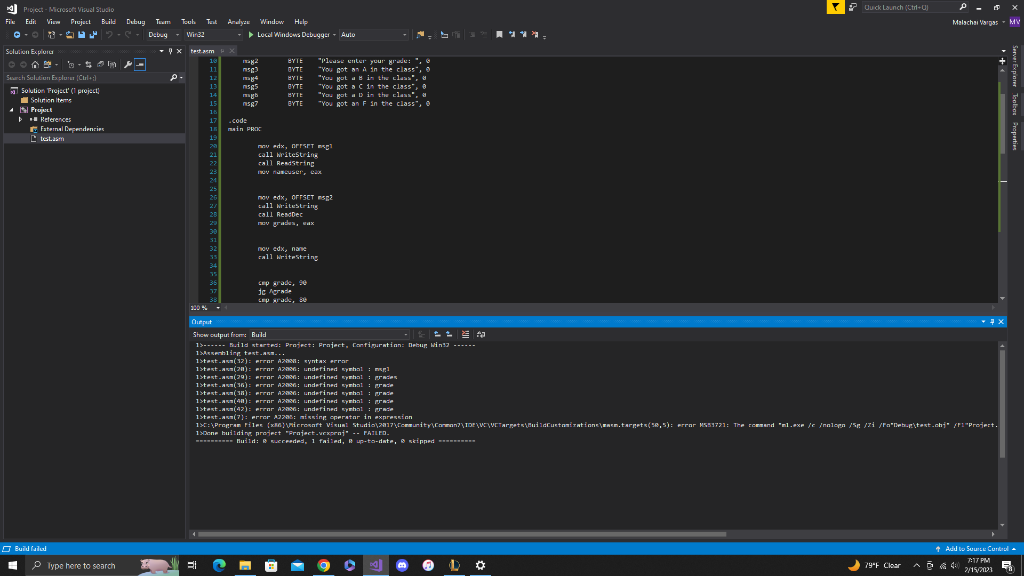Open the New Project icon
This screenshot has height=576, width=1024.
51,34
